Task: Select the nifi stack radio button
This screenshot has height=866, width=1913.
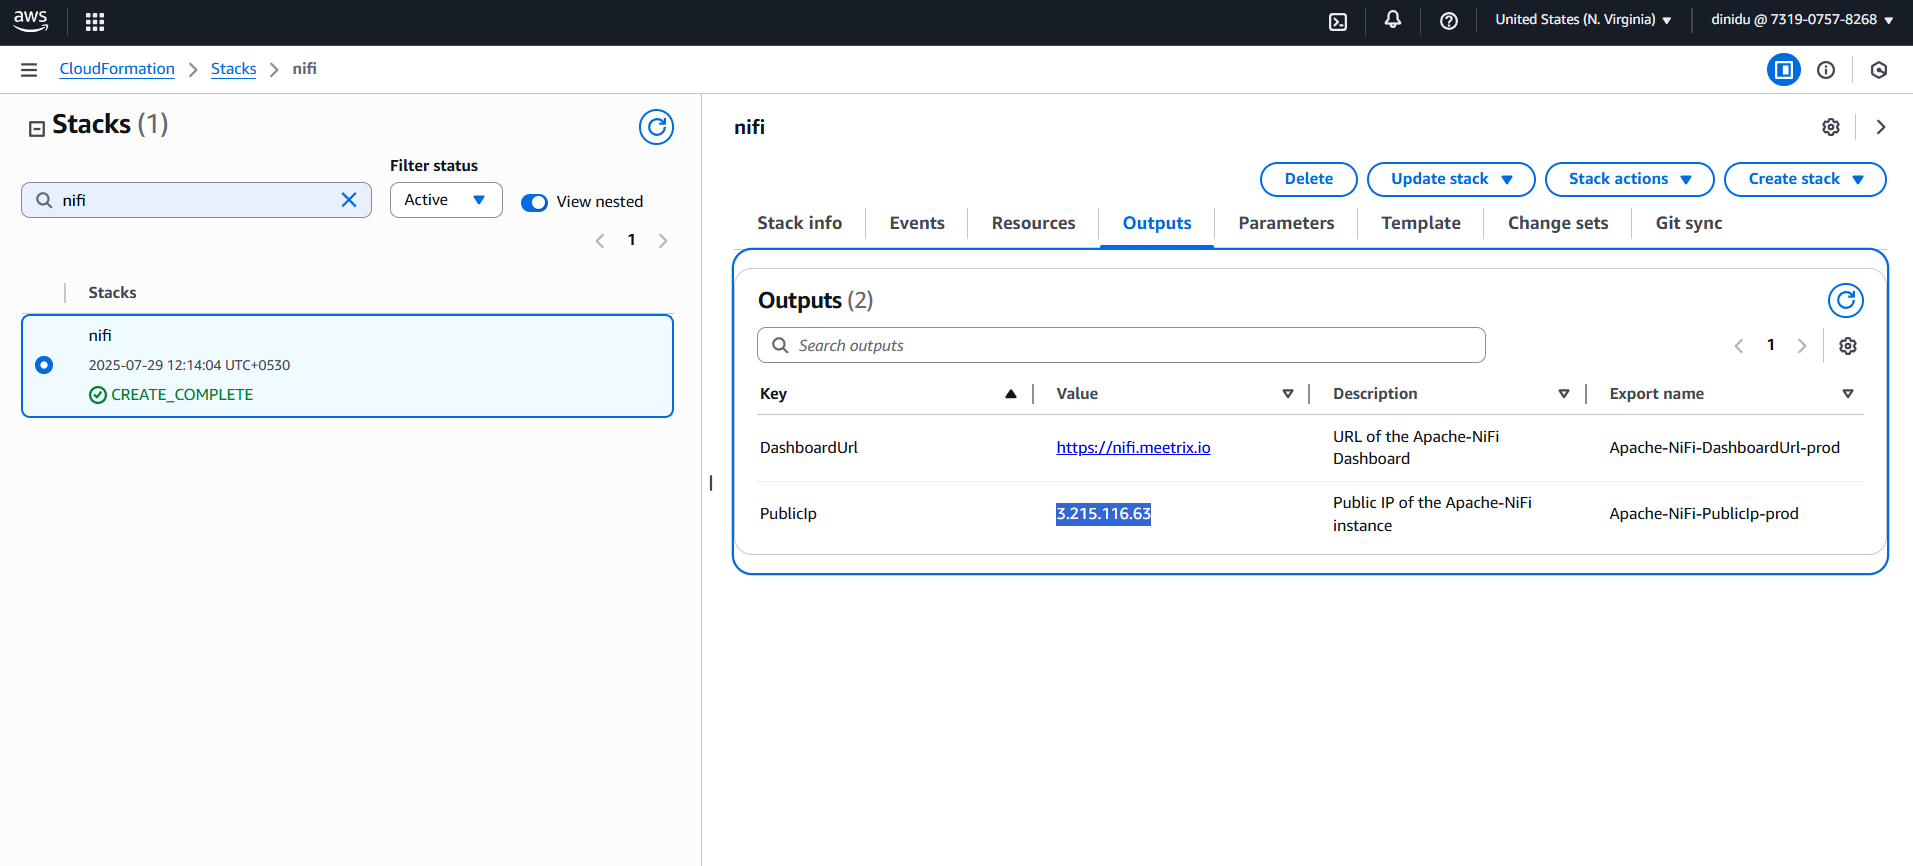Action: 44,365
